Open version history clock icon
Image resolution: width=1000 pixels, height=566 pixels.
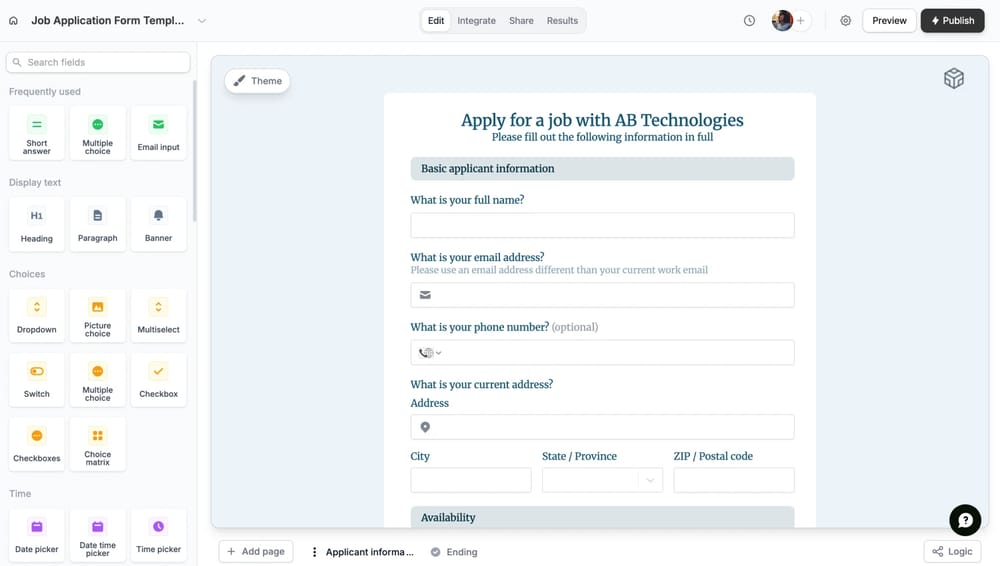point(749,20)
